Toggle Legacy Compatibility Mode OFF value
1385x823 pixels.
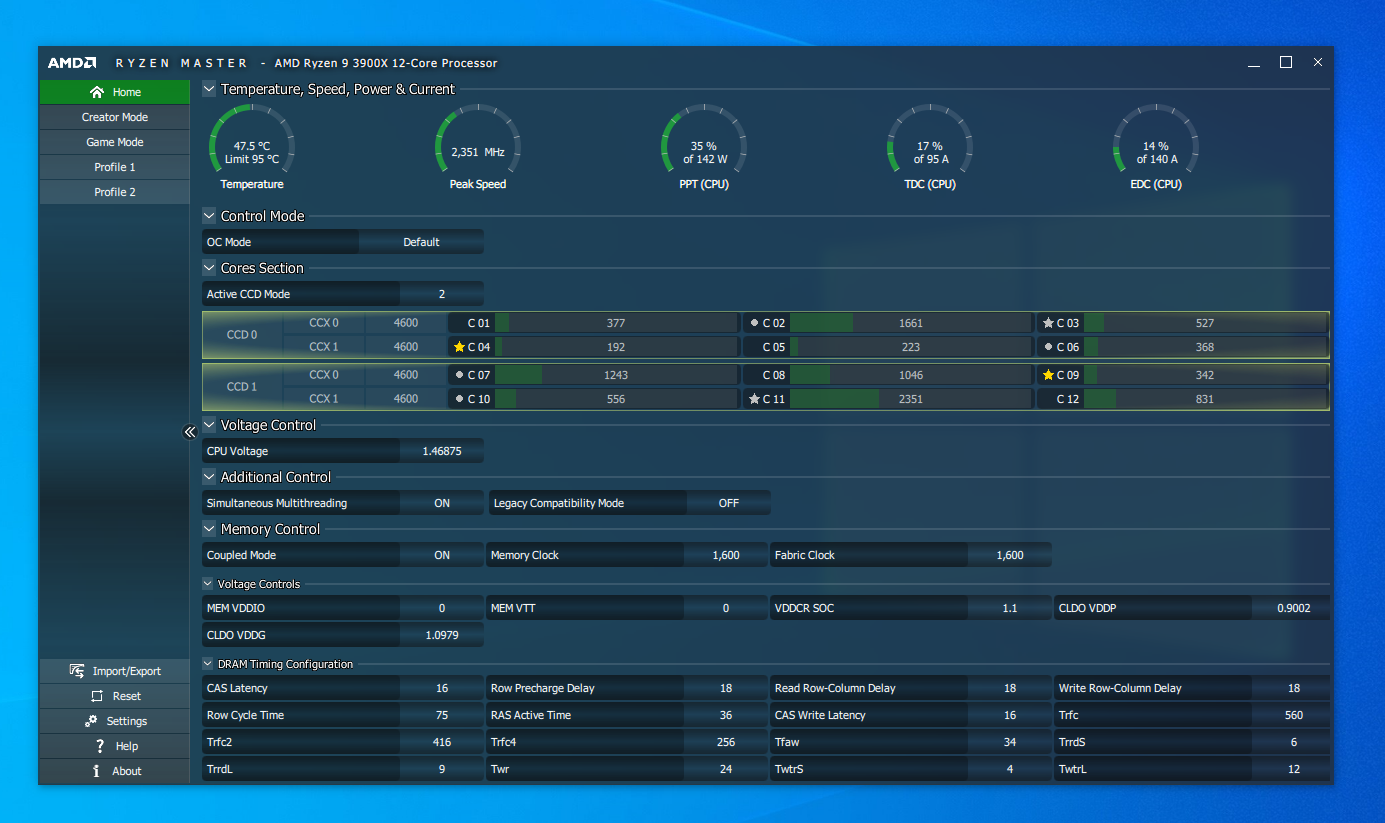[x=729, y=503]
